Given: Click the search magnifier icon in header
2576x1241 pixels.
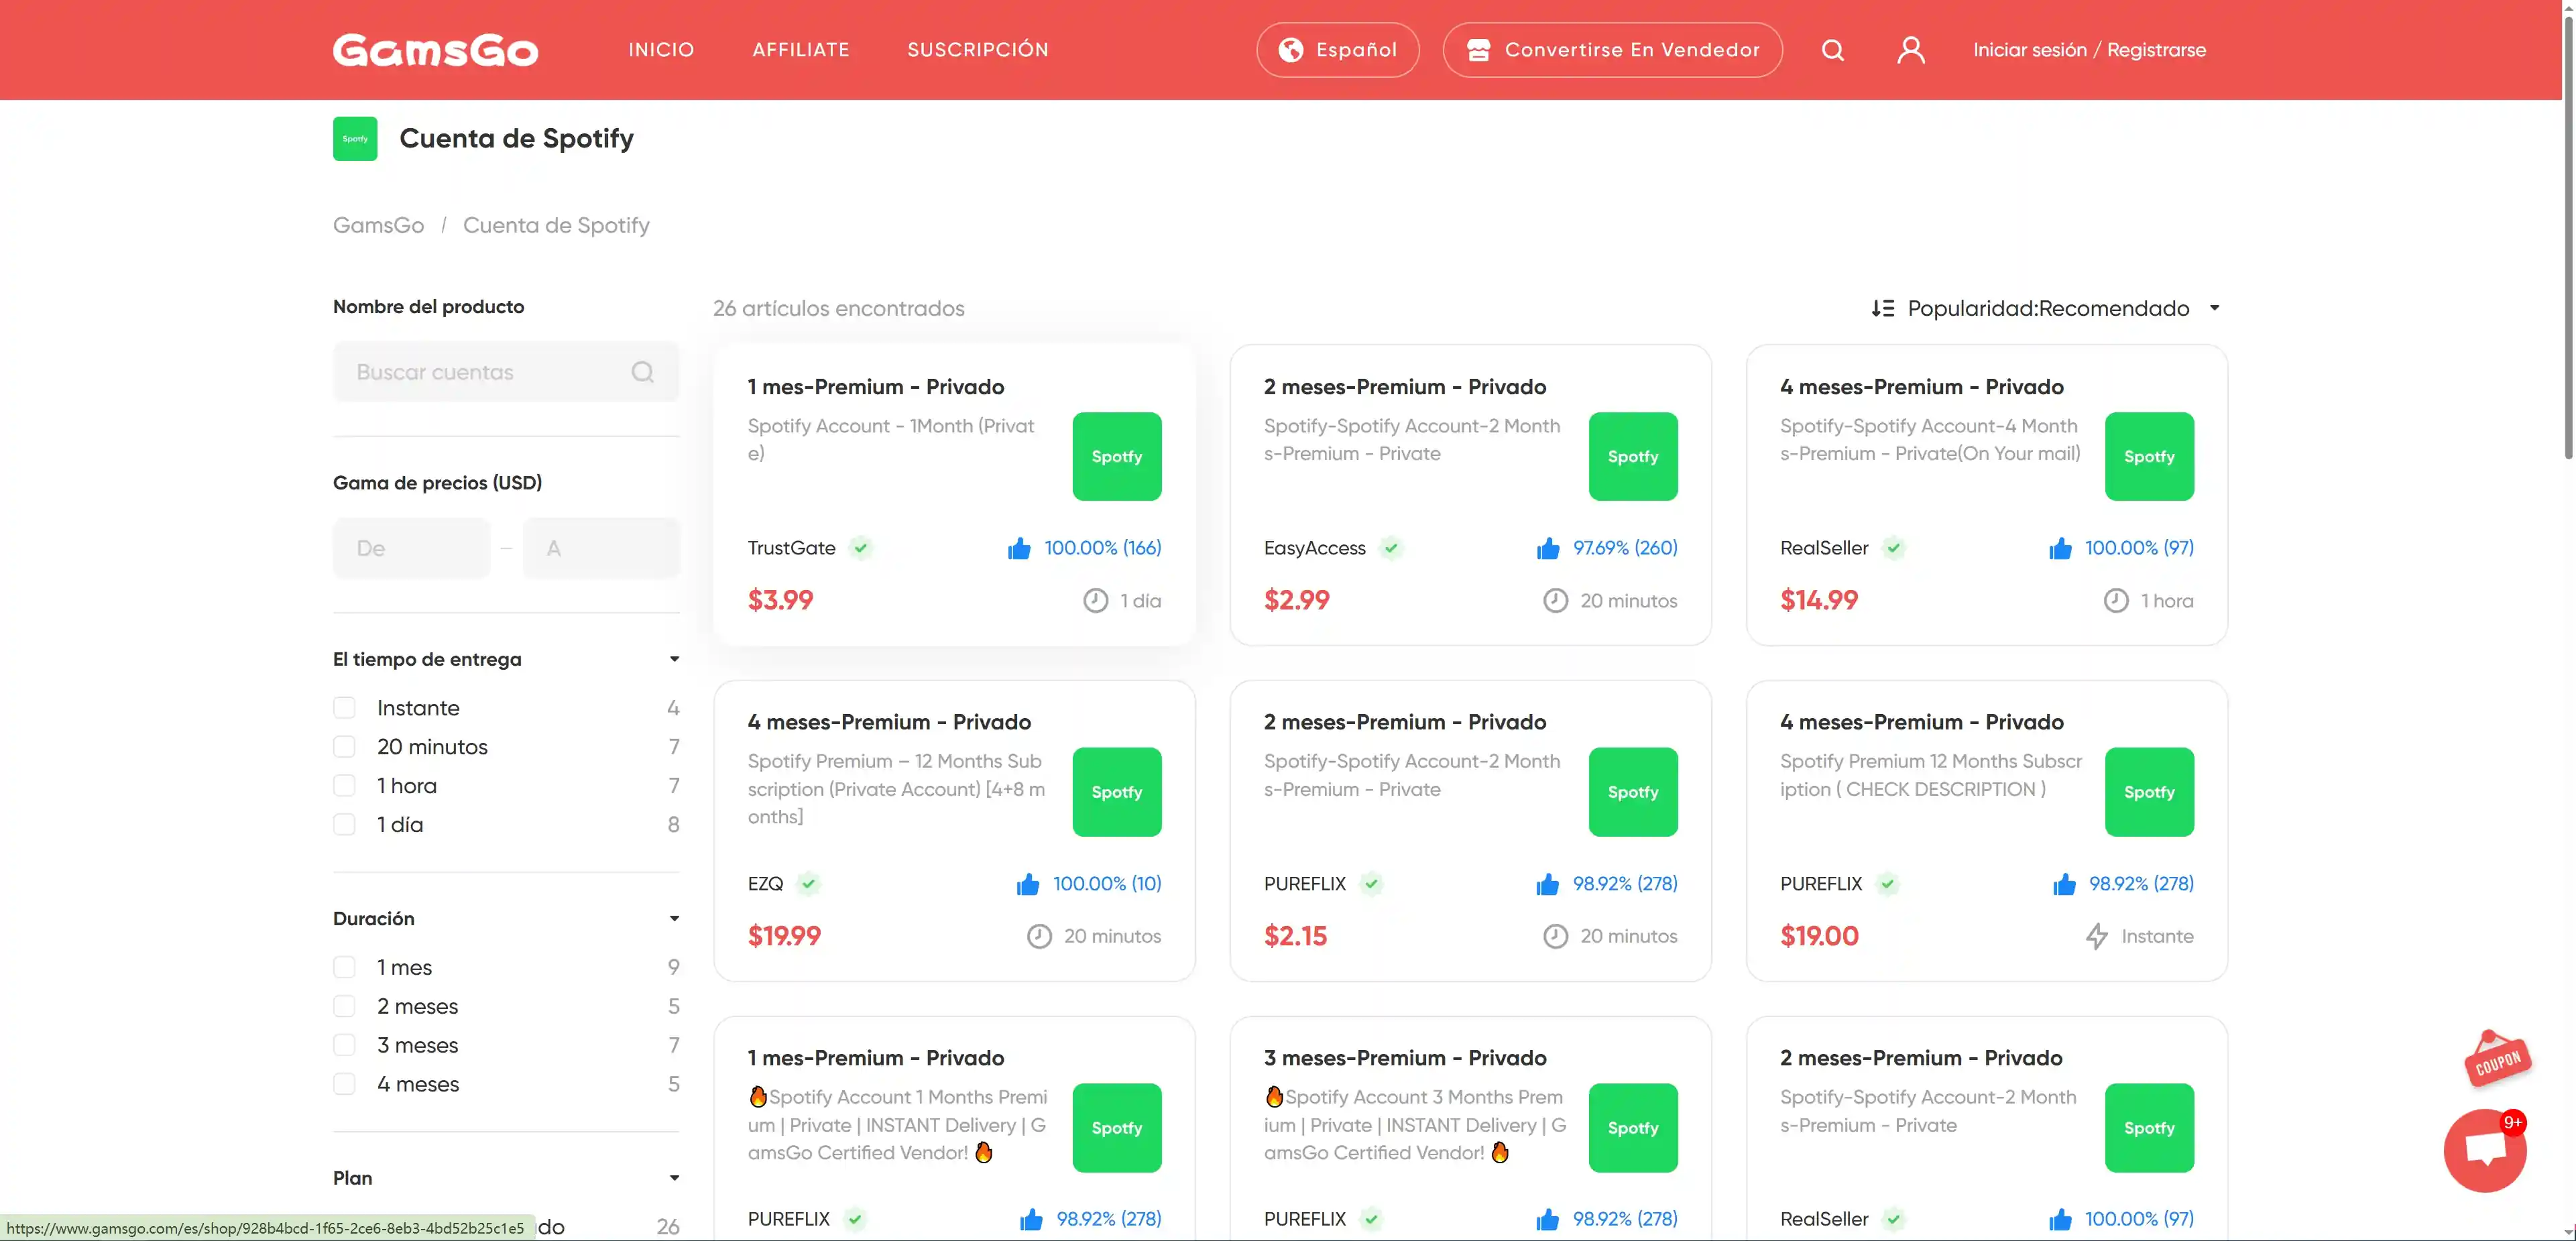Looking at the screenshot, I should 1832,50.
